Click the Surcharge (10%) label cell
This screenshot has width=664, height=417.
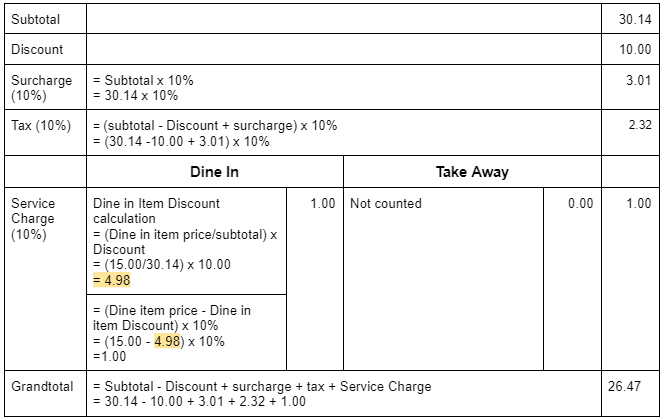pos(41,88)
